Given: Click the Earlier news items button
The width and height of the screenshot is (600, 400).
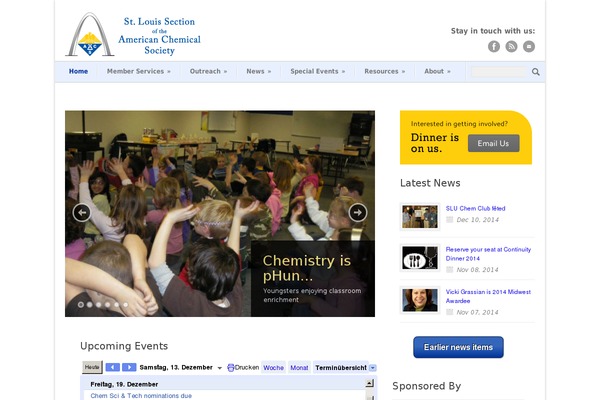Looking at the screenshot, I should (458, 347).
